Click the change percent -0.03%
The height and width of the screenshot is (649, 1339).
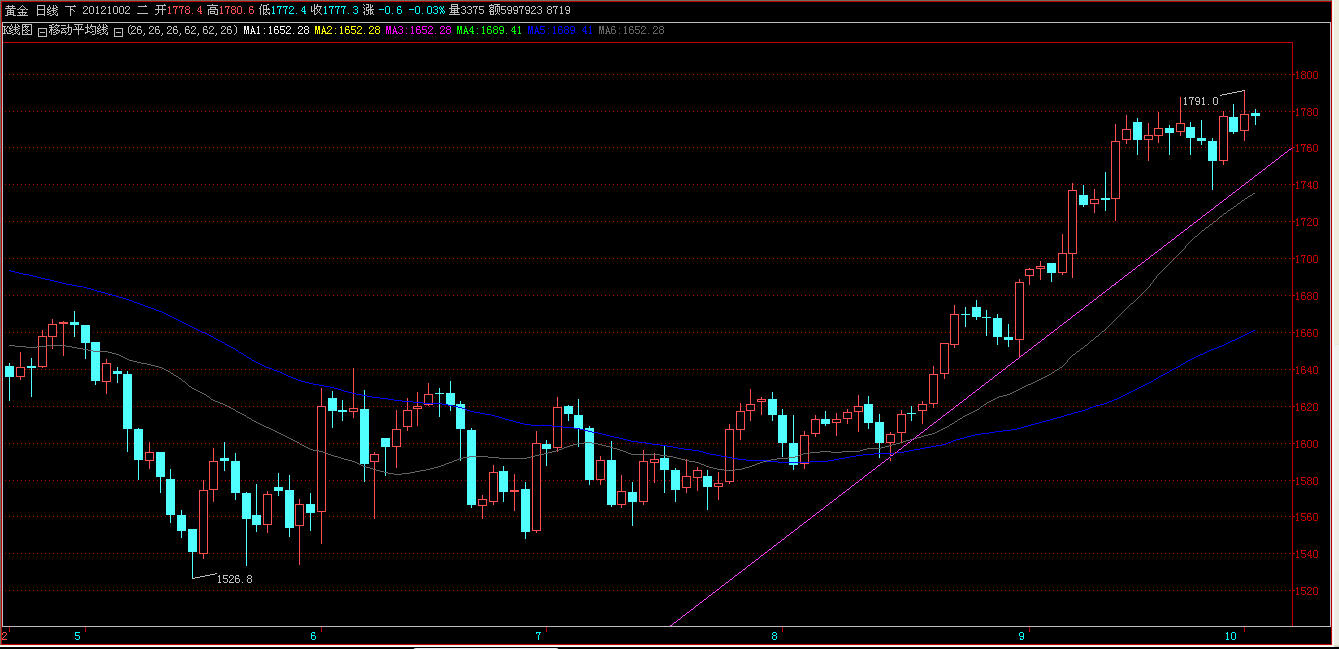[x=427, y=10]
